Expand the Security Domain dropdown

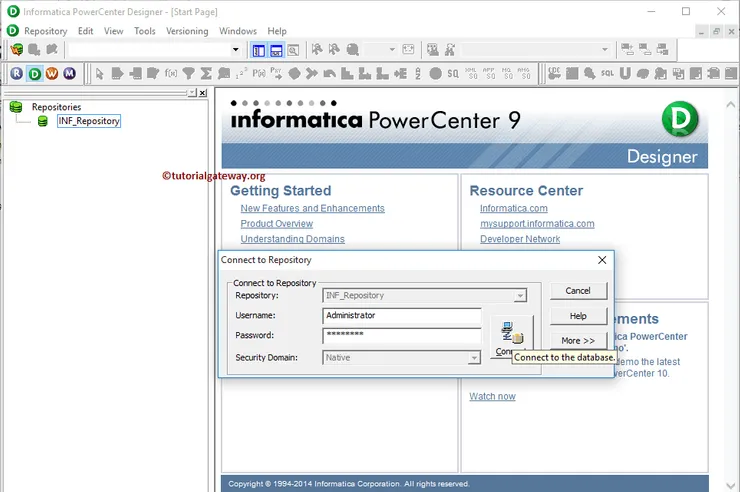[474, 358]
